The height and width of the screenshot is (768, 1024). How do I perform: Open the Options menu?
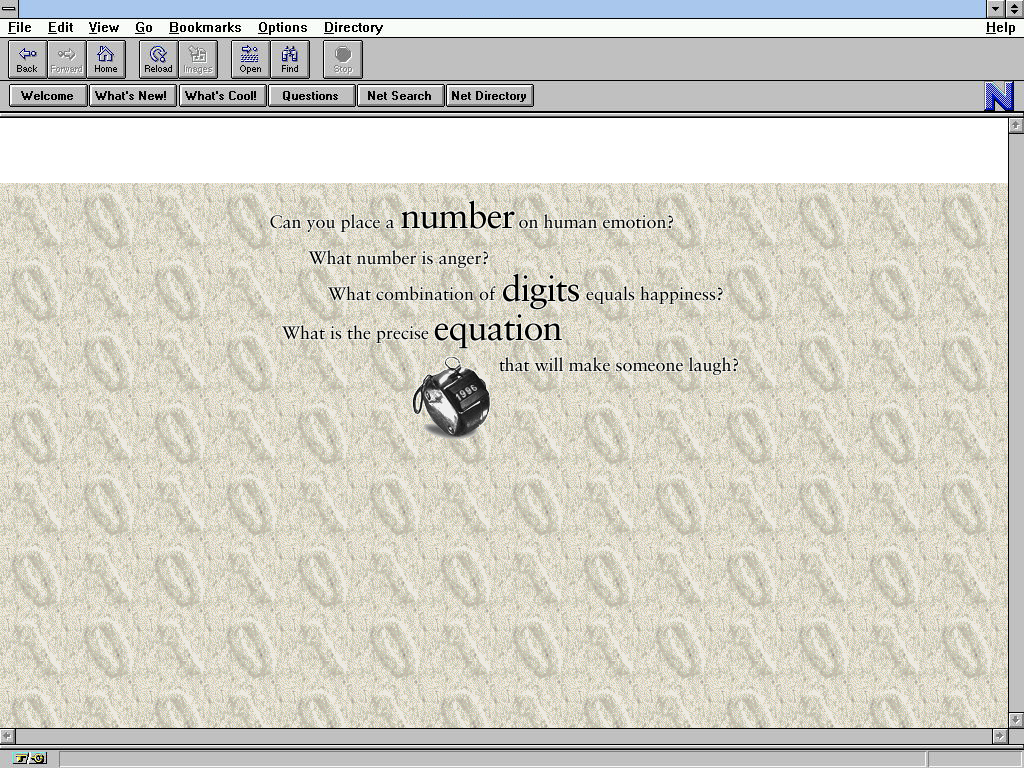point(282,27)
